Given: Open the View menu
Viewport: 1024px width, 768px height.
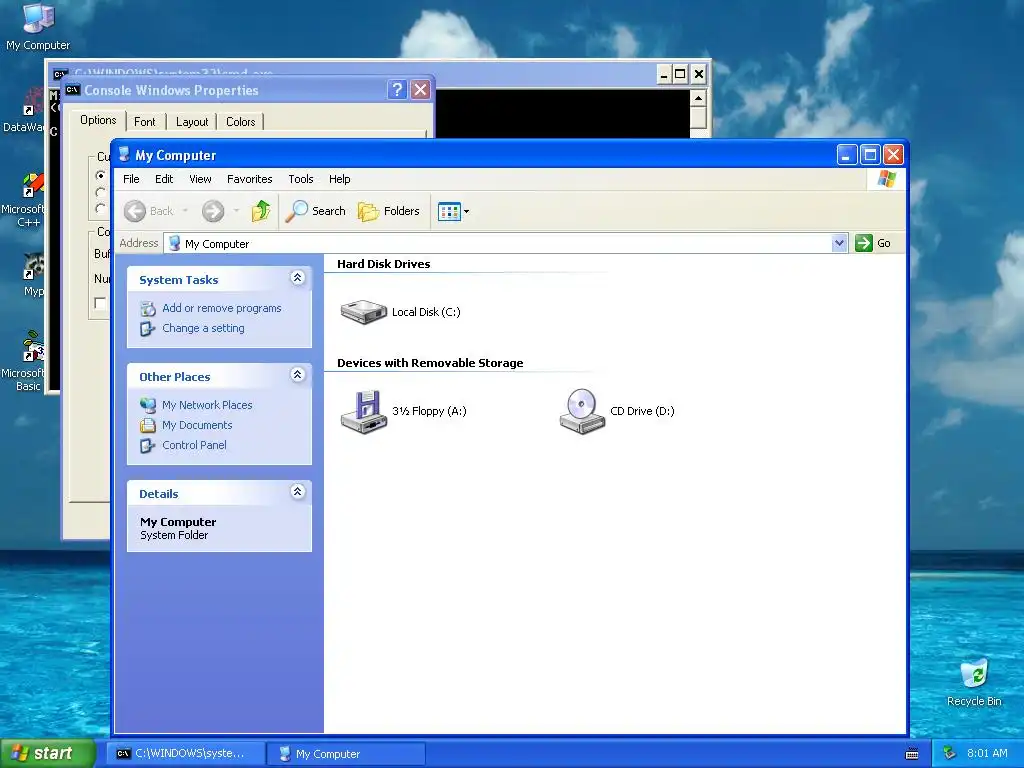Looking at the screenshot, I should tap(200, 179).
